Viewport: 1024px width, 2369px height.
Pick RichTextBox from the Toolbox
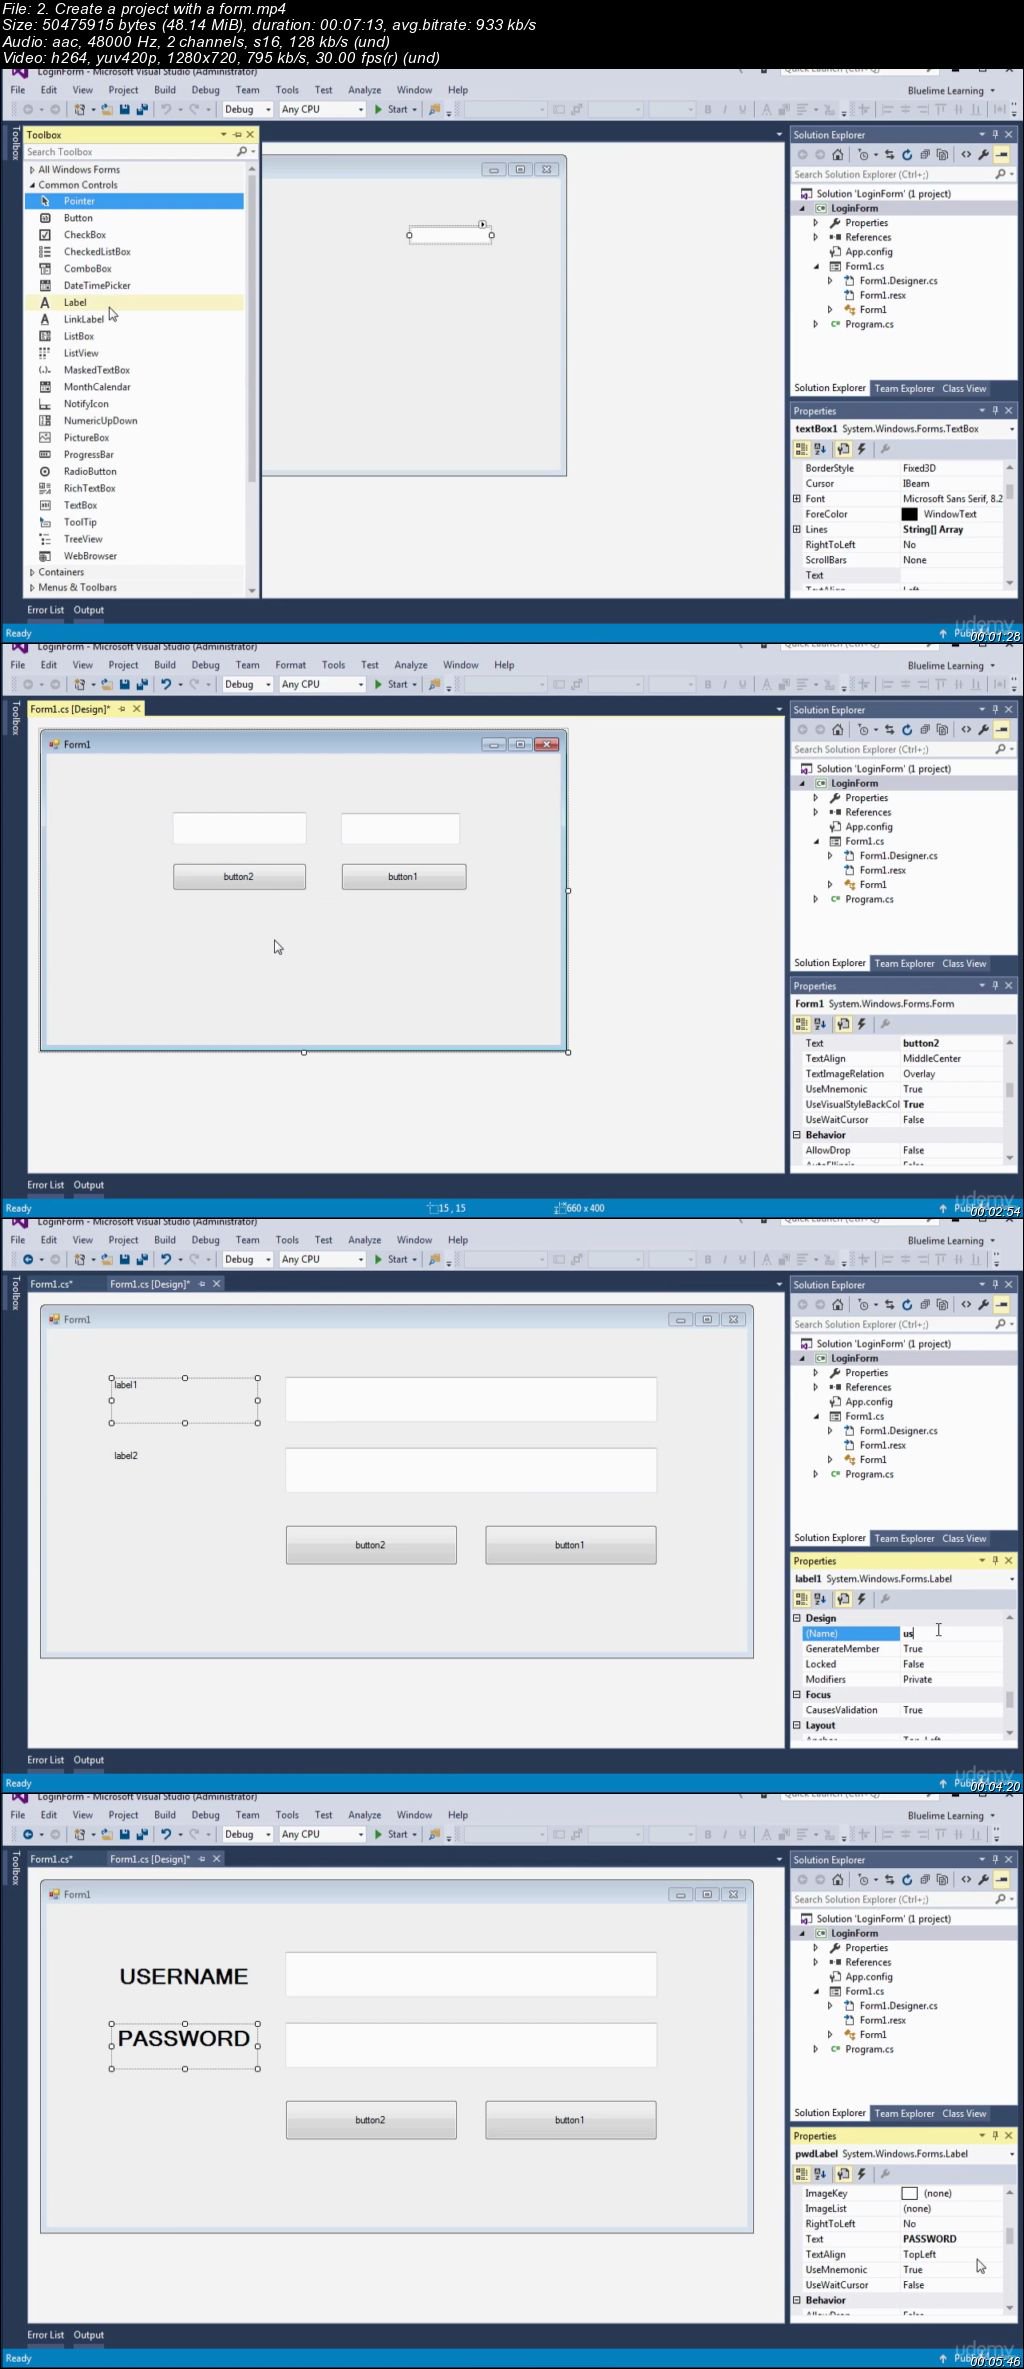coord(135,489)
